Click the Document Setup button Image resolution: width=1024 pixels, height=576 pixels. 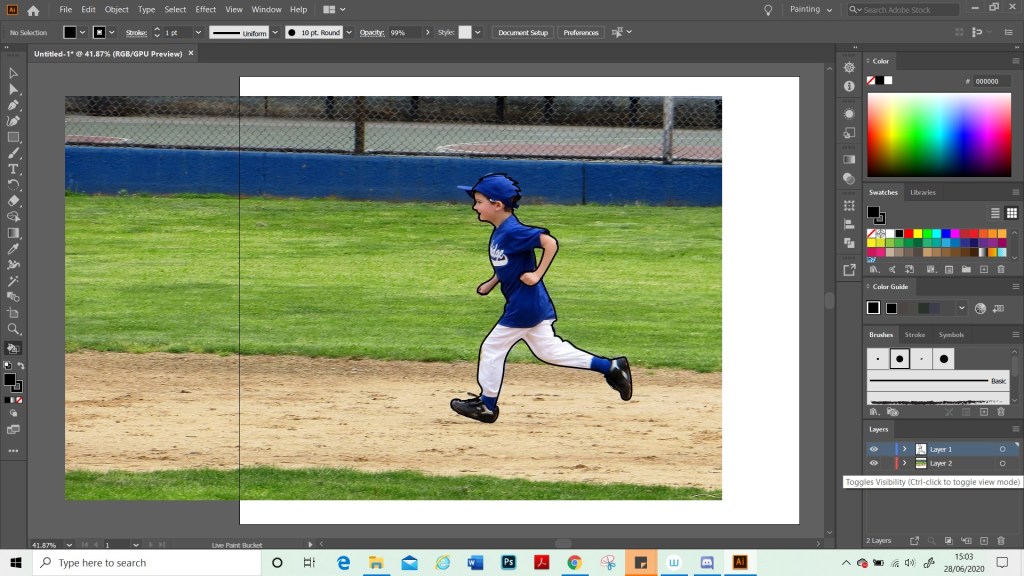tap(523, 32)
